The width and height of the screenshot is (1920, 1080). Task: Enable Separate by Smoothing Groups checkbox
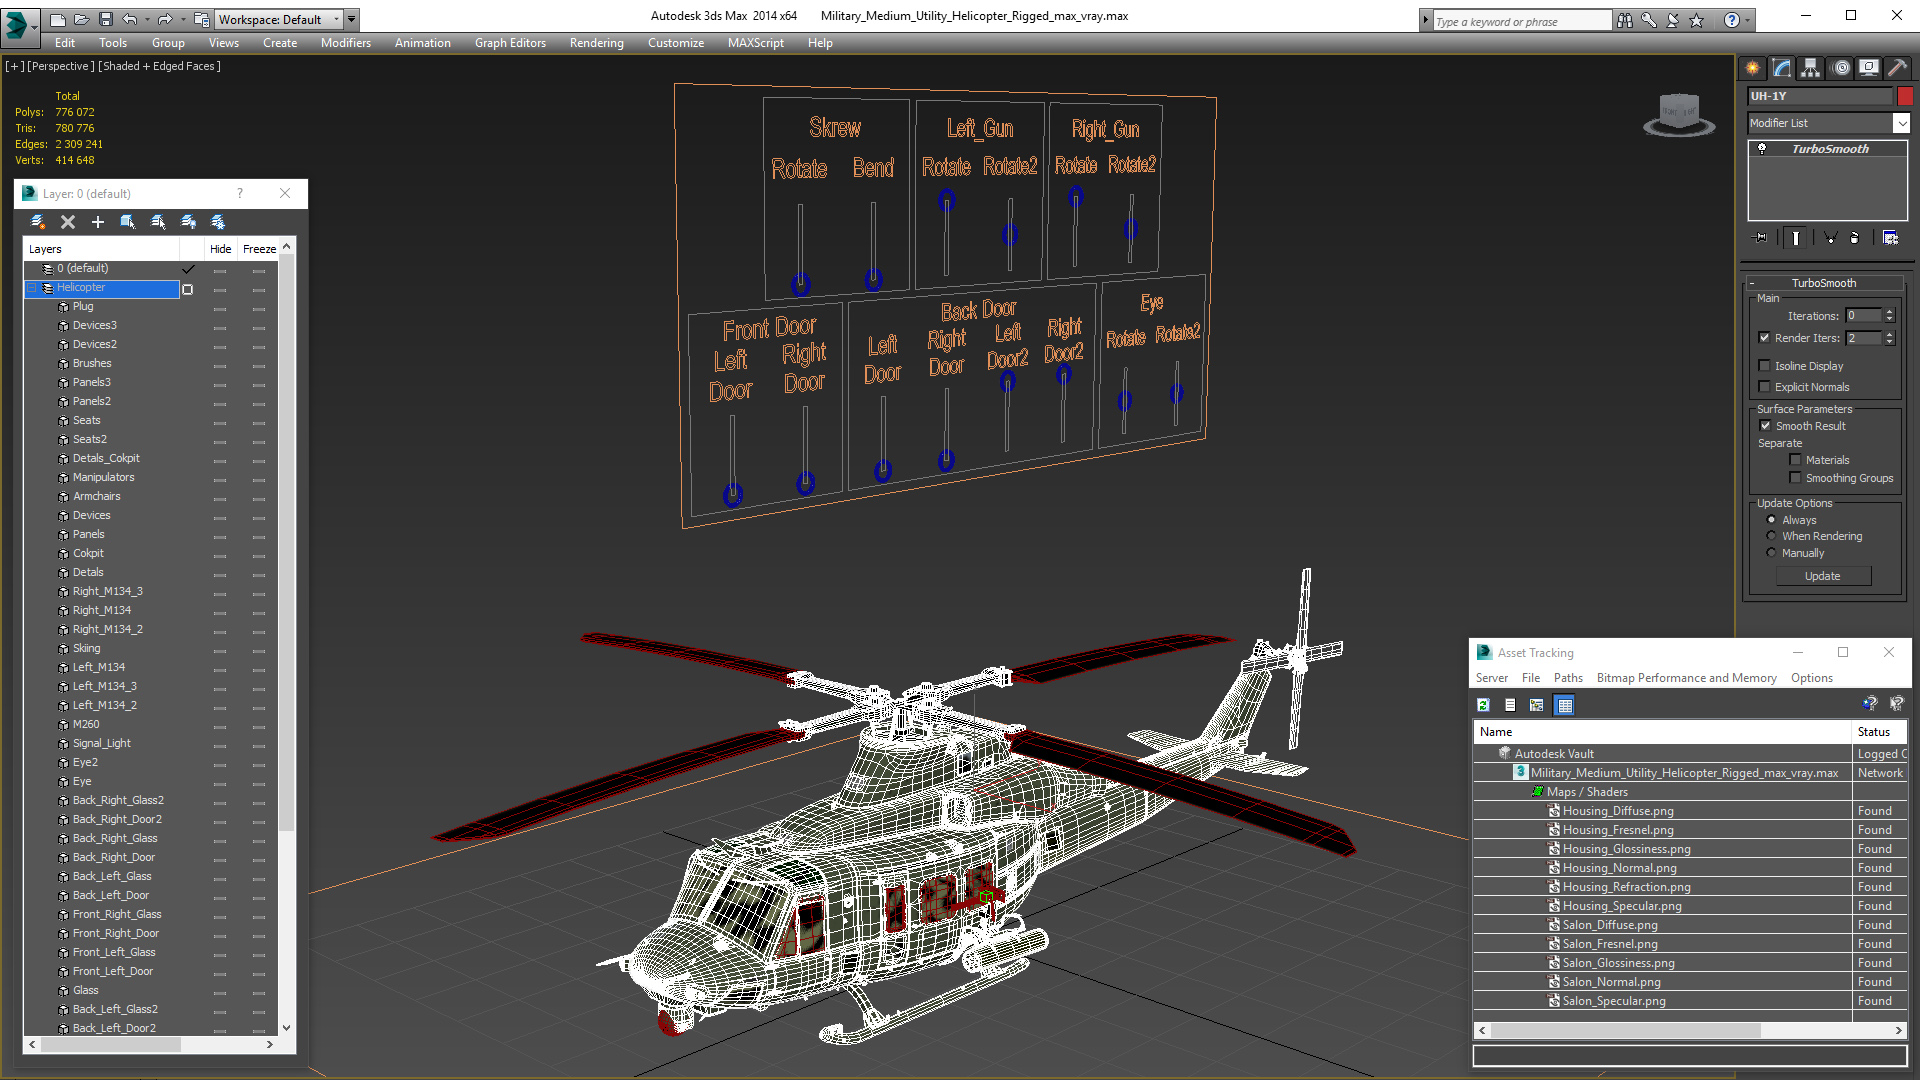(1795, 478)
